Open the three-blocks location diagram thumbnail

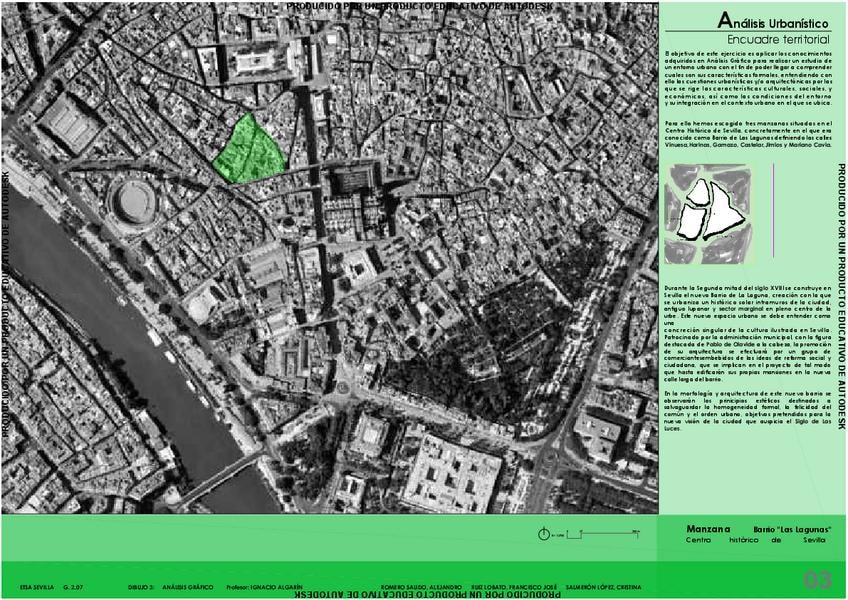[708, 214]
